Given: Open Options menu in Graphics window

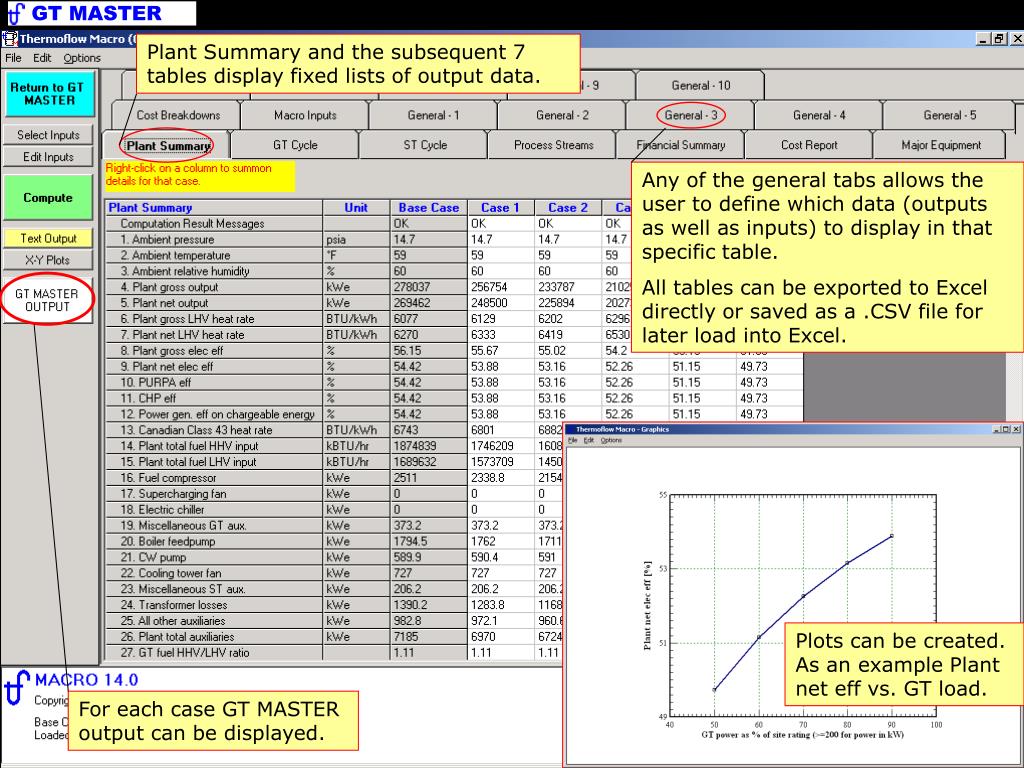Looking at the screenshot, I should pyautogui.click(x=611, y=441).
